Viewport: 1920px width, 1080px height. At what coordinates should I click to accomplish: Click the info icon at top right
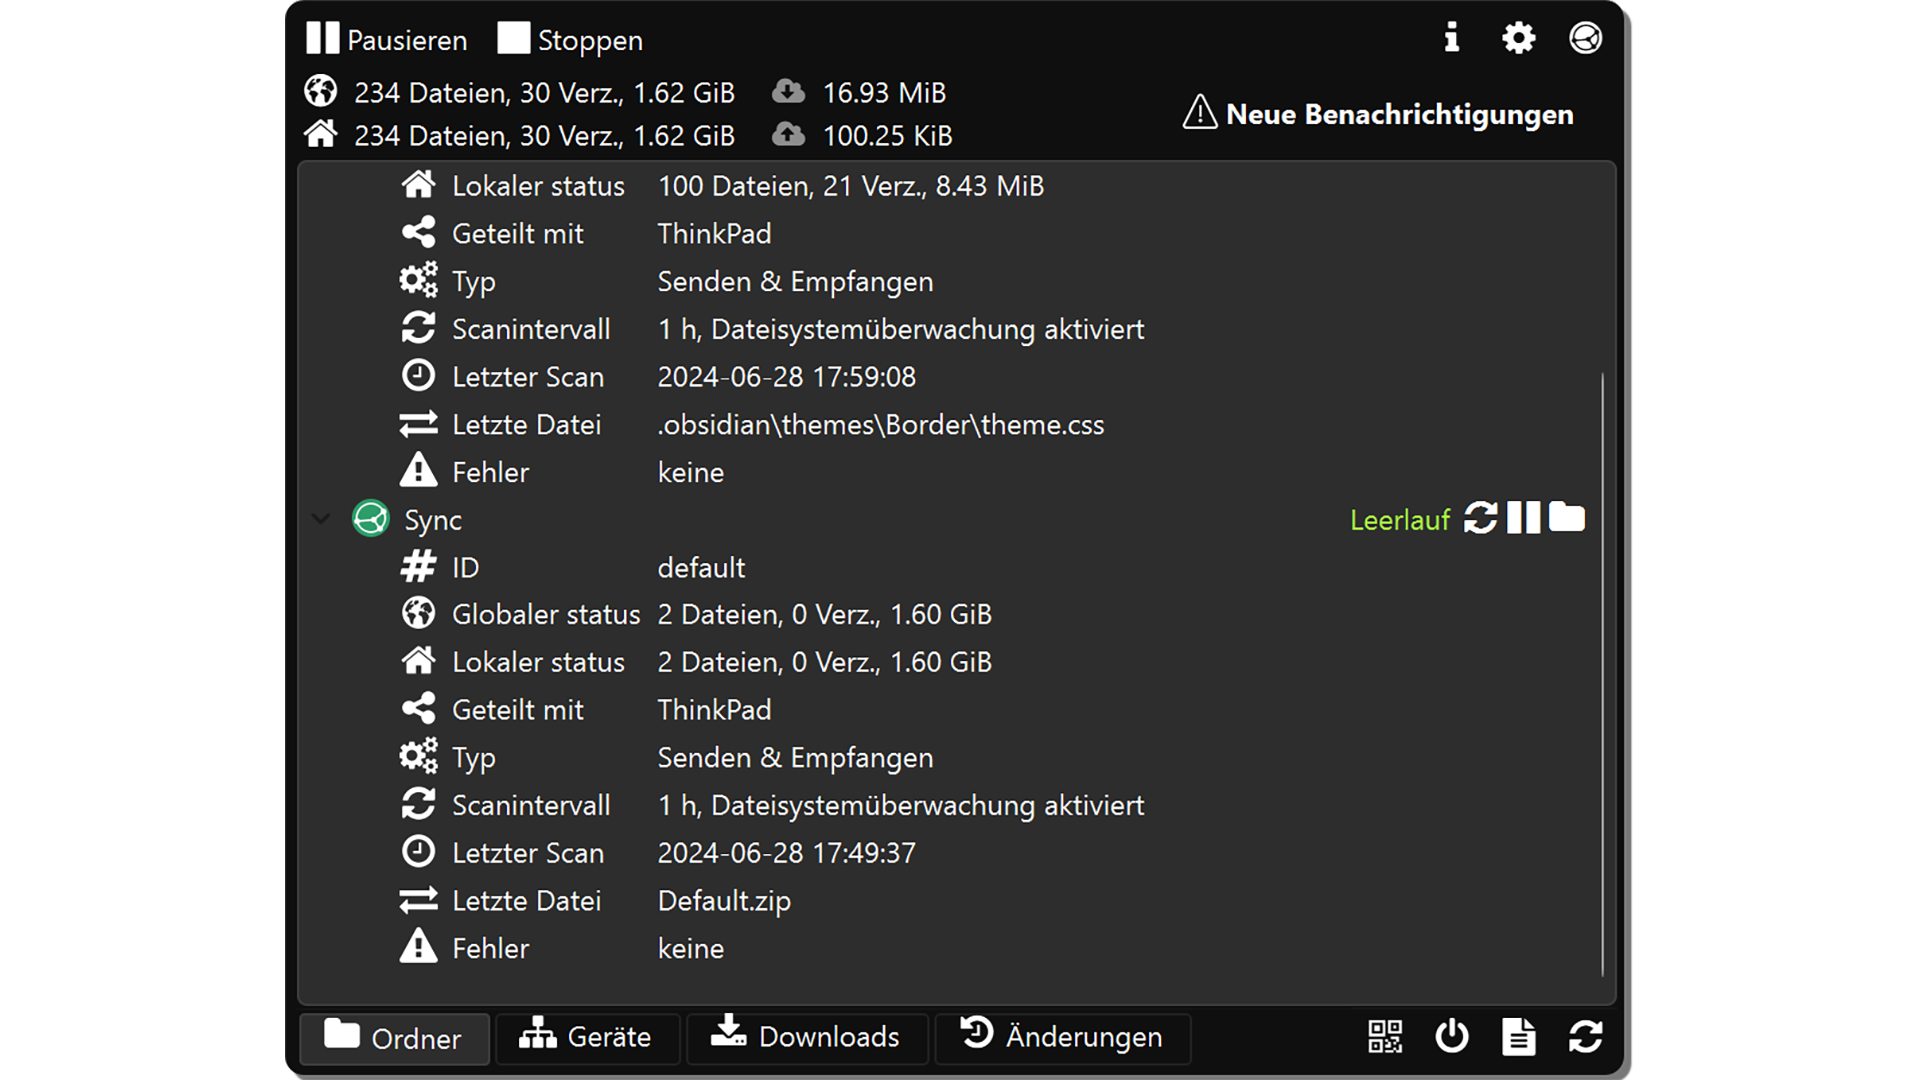pos(1451,38)
